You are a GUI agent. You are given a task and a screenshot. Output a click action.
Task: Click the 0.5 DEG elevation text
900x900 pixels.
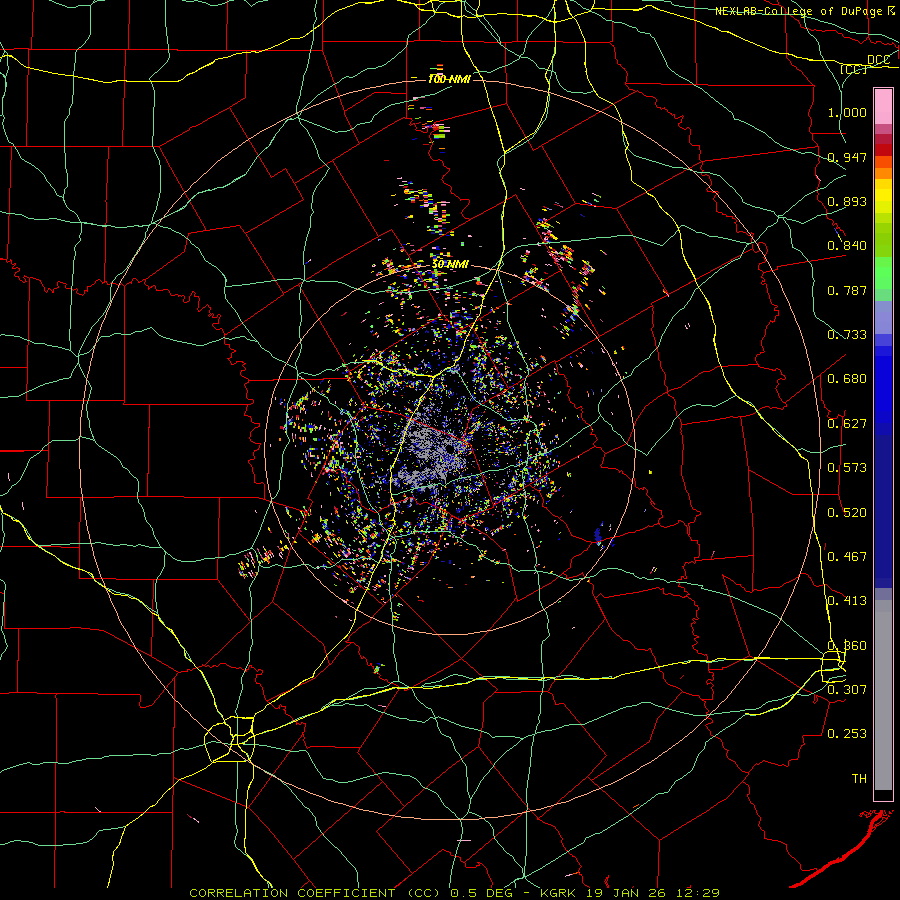click(x=480, y=893)
